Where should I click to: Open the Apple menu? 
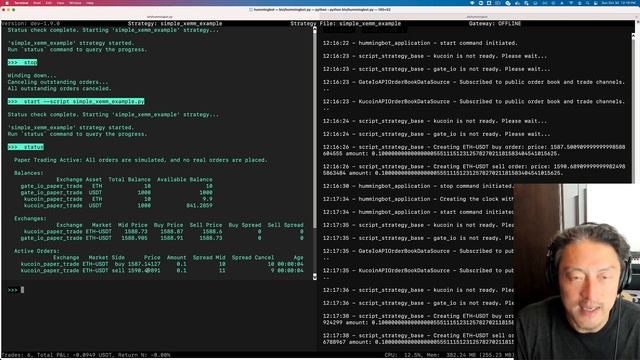[7, 3]
